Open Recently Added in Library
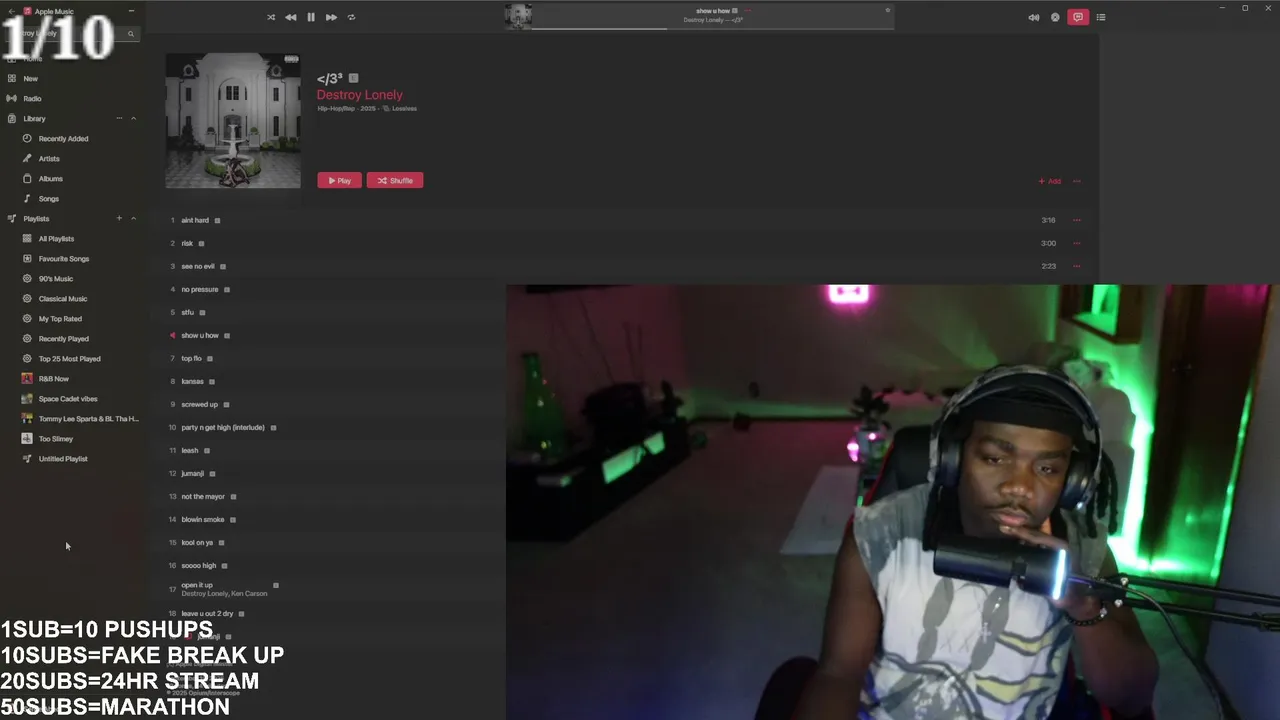The image size is (1280, 720). 63,138
